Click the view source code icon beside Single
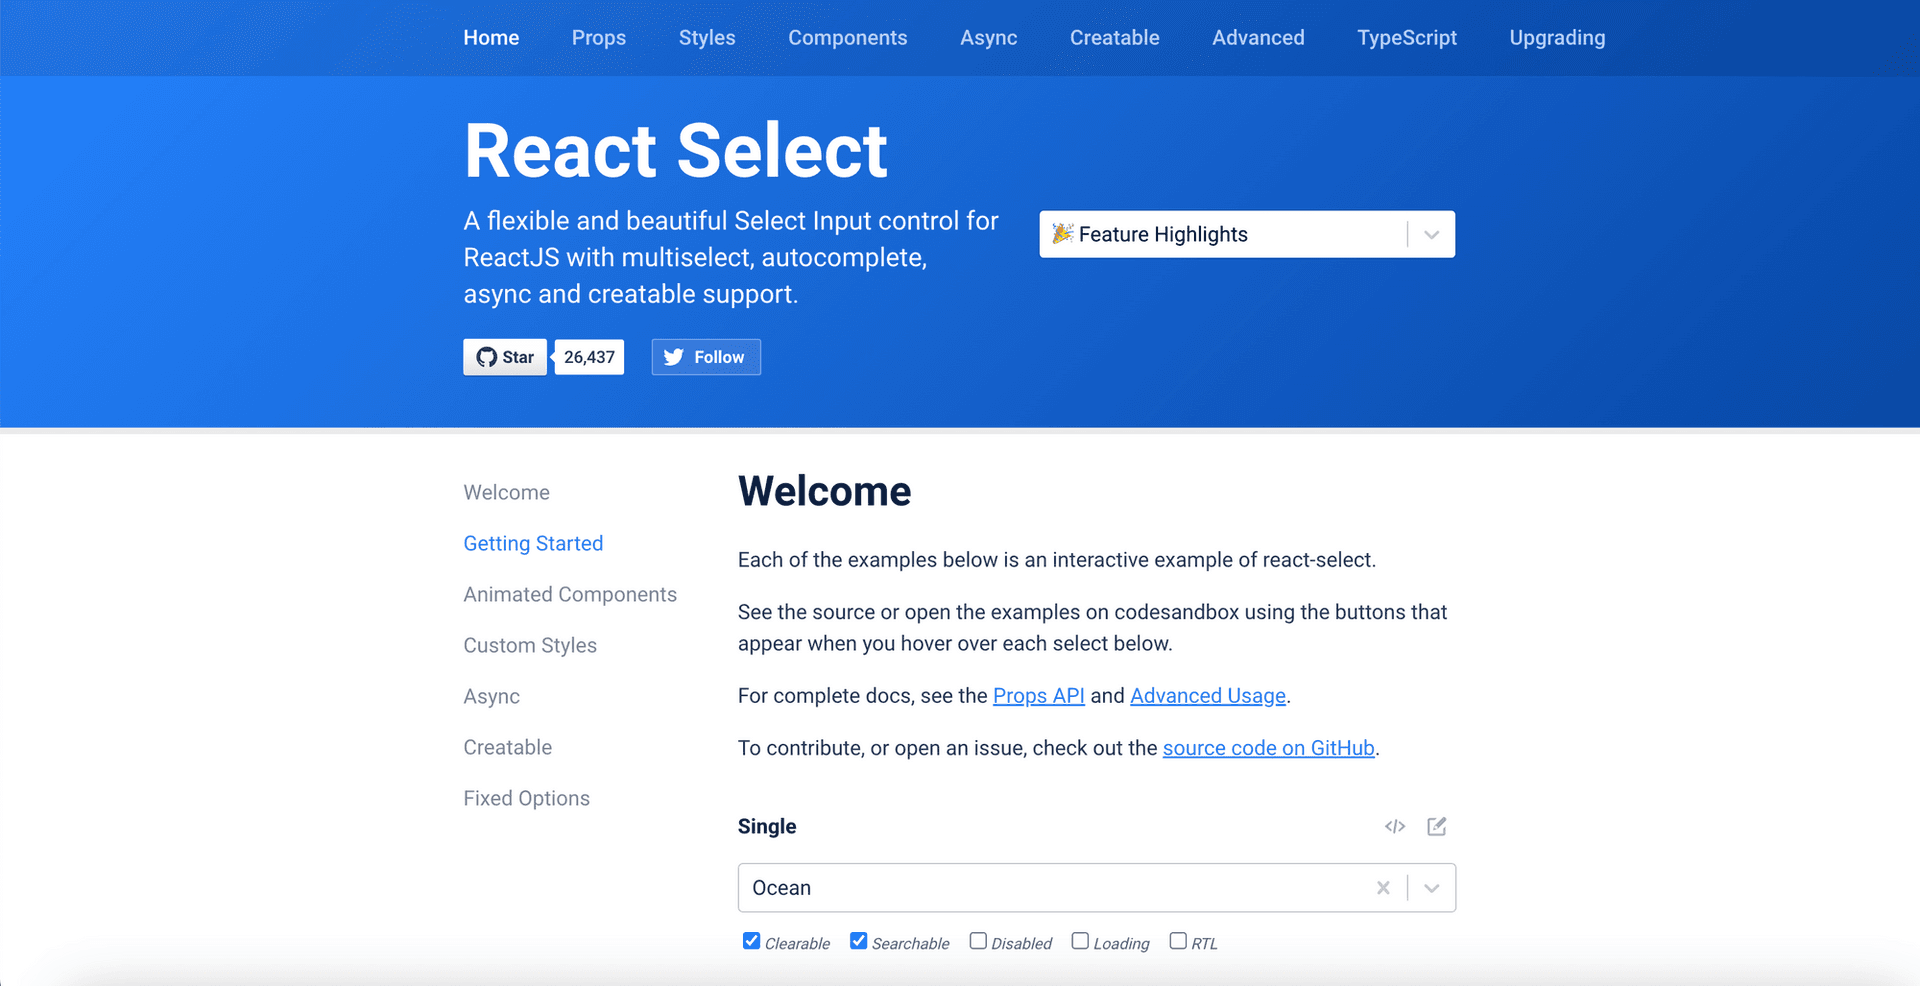The height and width of the screenshot is (986, 1920). pos(1395,826)
